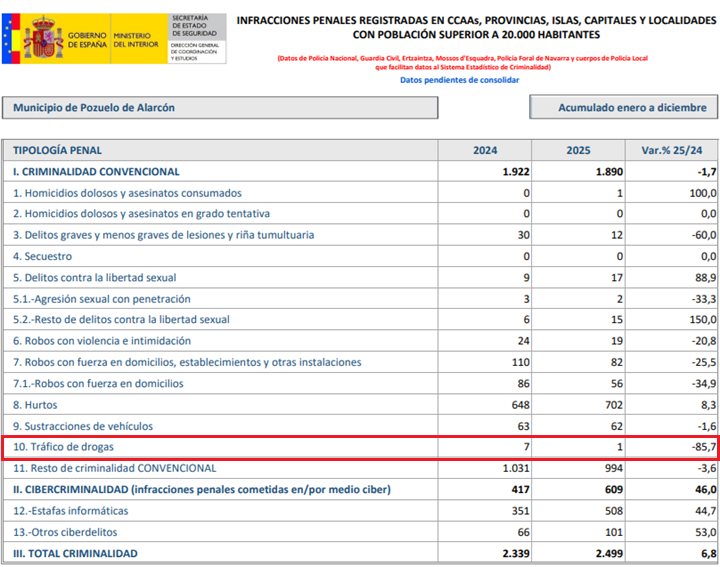Click the Ministerio del Interior logo text
Screen dimensions: 720x567
point(135,40)
